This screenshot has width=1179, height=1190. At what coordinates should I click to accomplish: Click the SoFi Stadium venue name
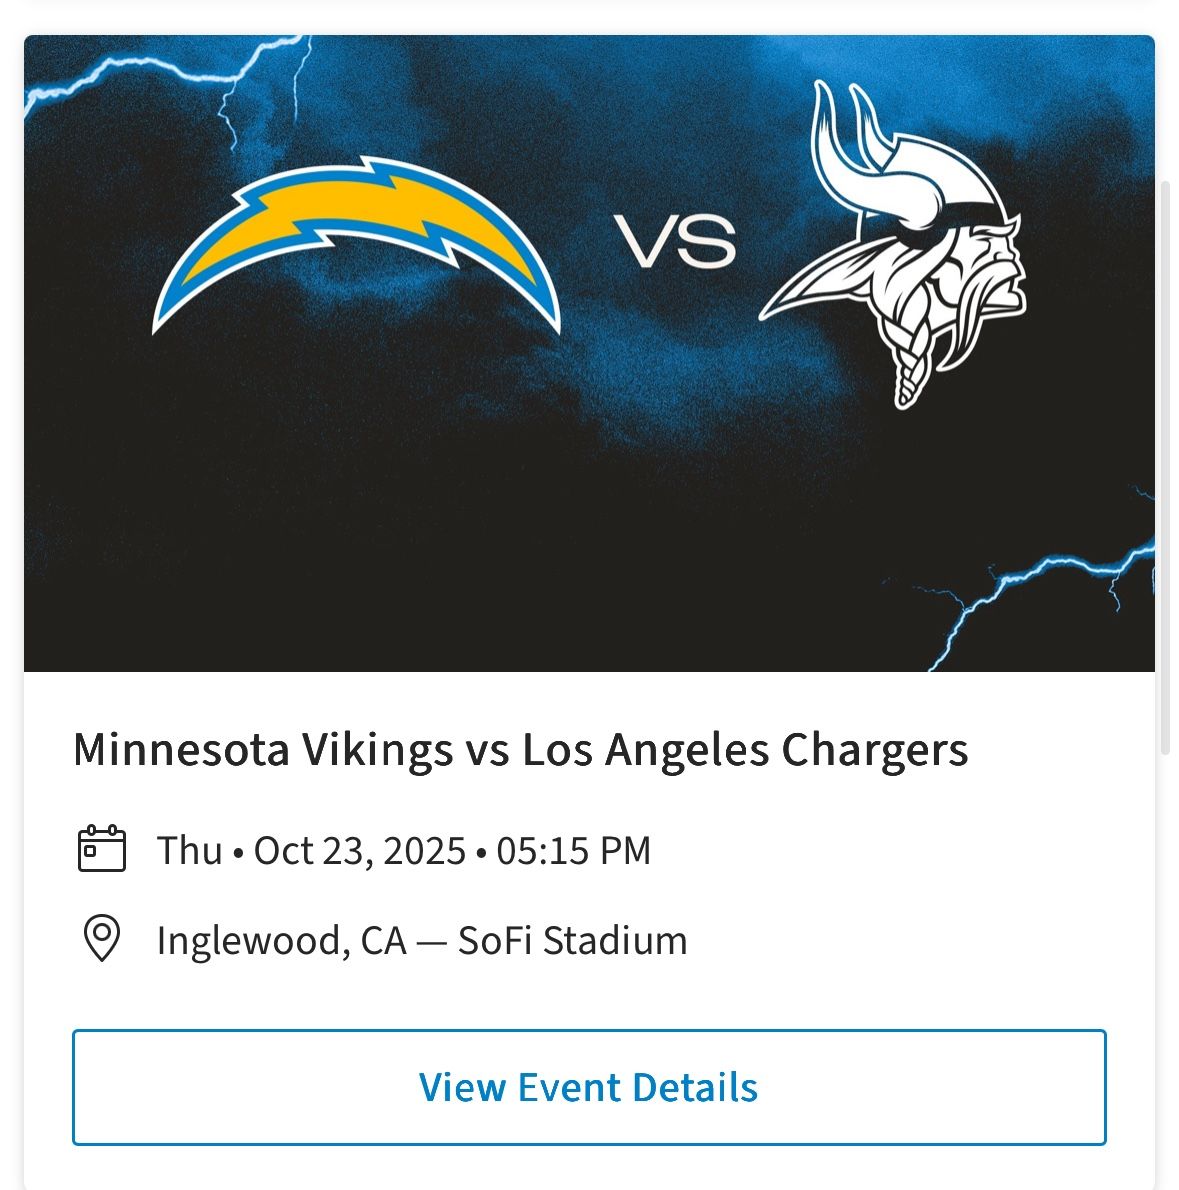(x=573, y=941)
